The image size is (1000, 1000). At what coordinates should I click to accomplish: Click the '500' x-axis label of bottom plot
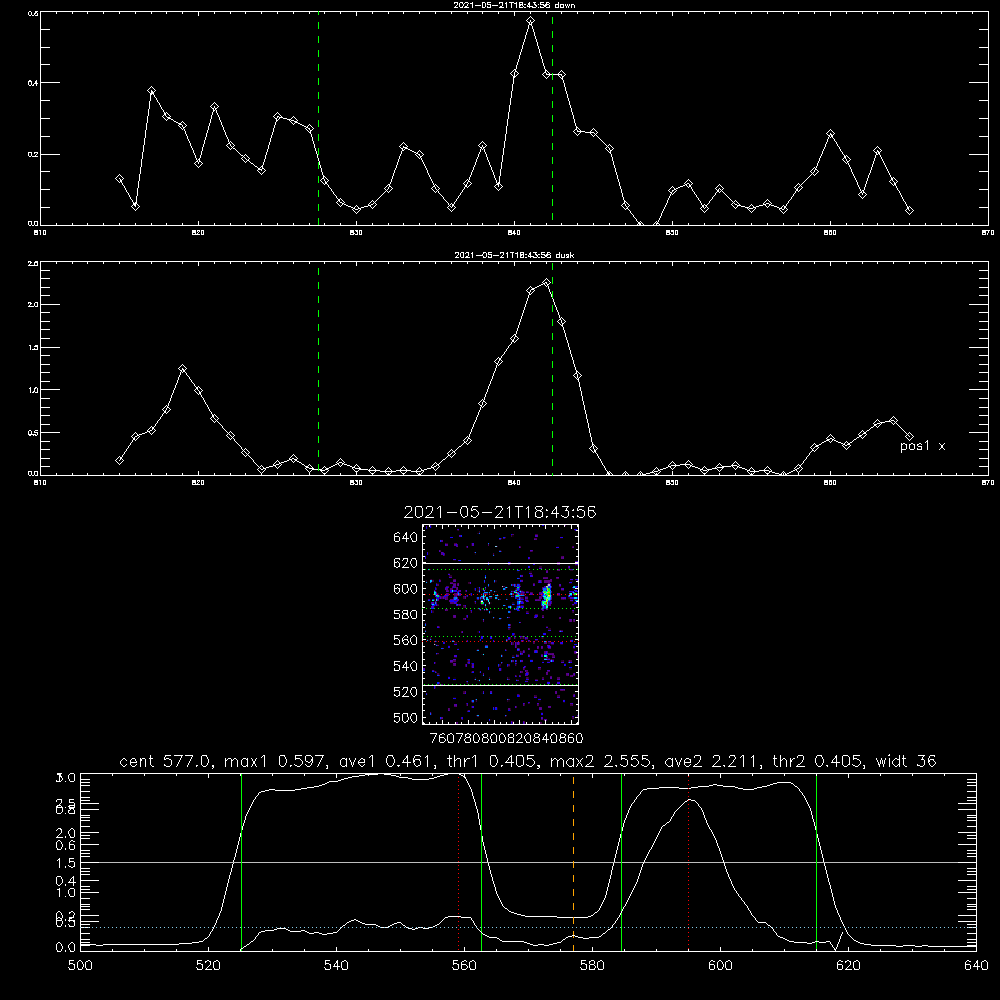tap(80, 966)
